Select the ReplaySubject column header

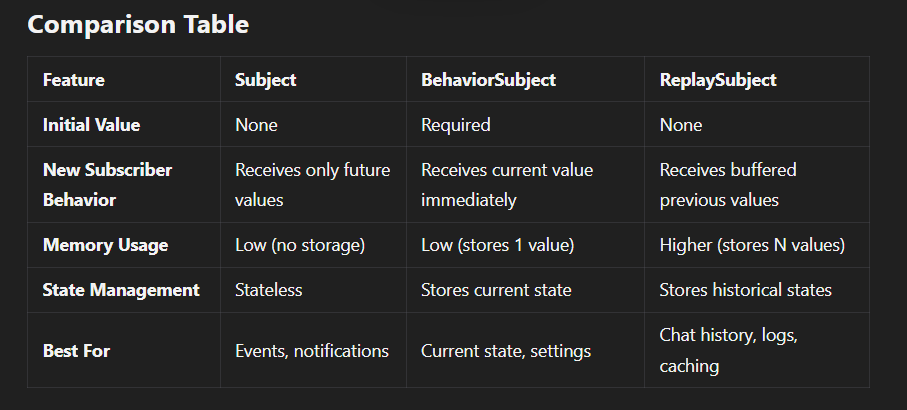[x=718, y=80]
